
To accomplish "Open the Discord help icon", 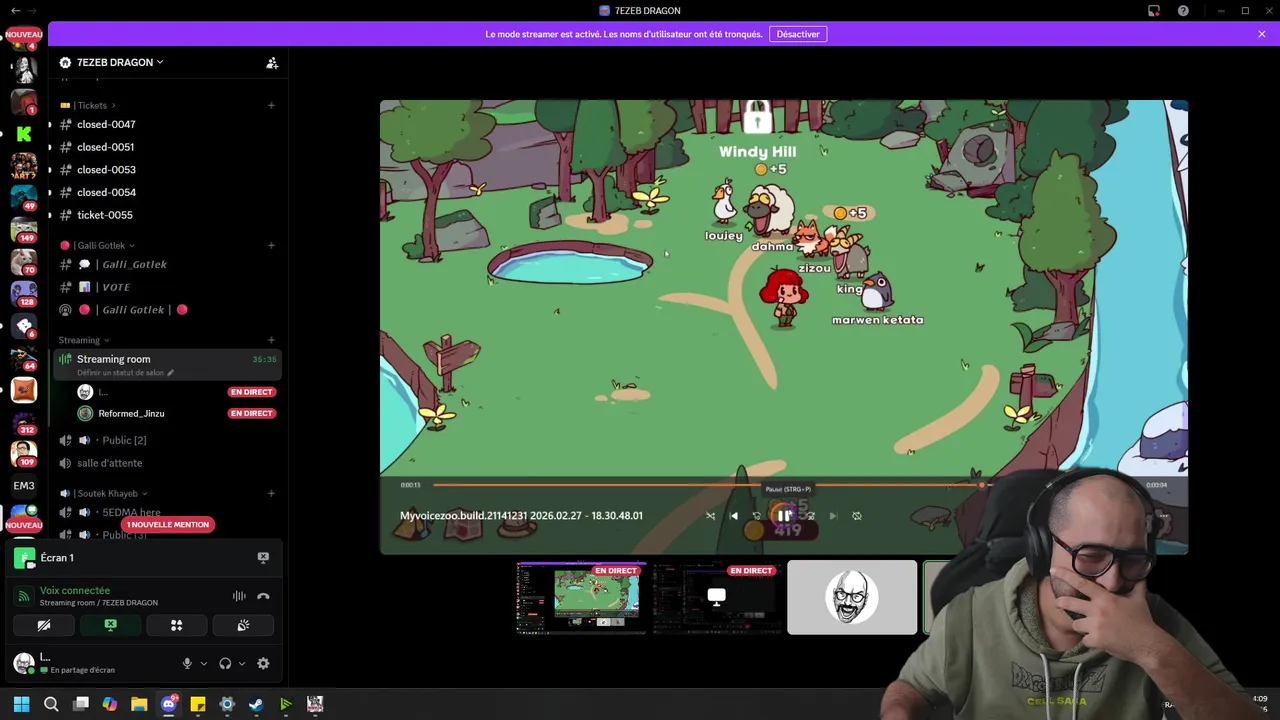I will click(1183, 11).
